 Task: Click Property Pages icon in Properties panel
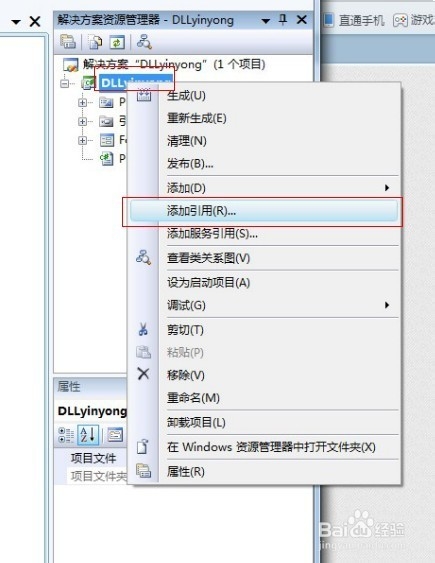(115, 435)
